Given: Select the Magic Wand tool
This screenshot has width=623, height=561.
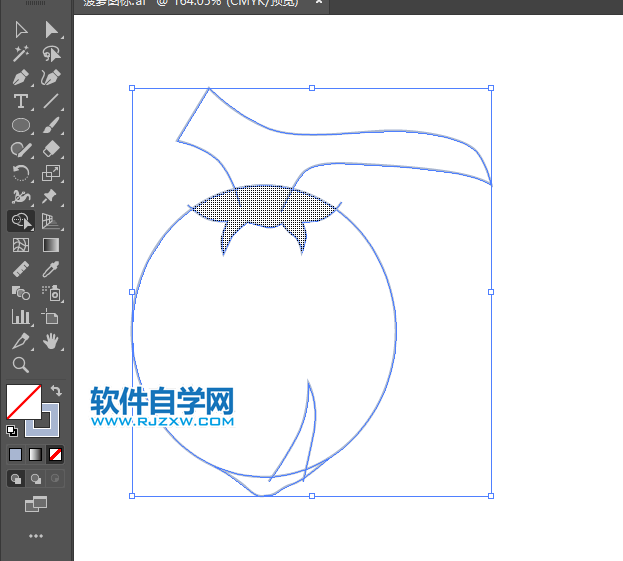Looking at the screenshot, I should pos(21,54).
